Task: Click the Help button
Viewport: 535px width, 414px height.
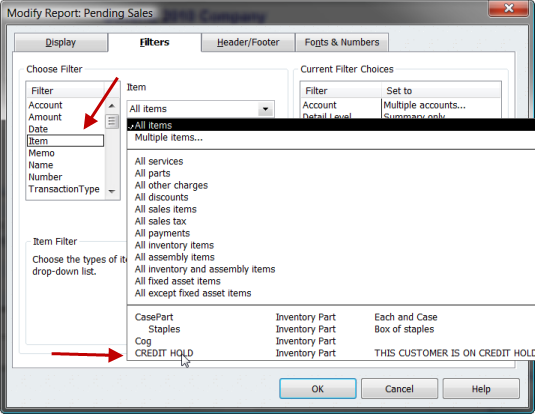Action: pos(481,389)
